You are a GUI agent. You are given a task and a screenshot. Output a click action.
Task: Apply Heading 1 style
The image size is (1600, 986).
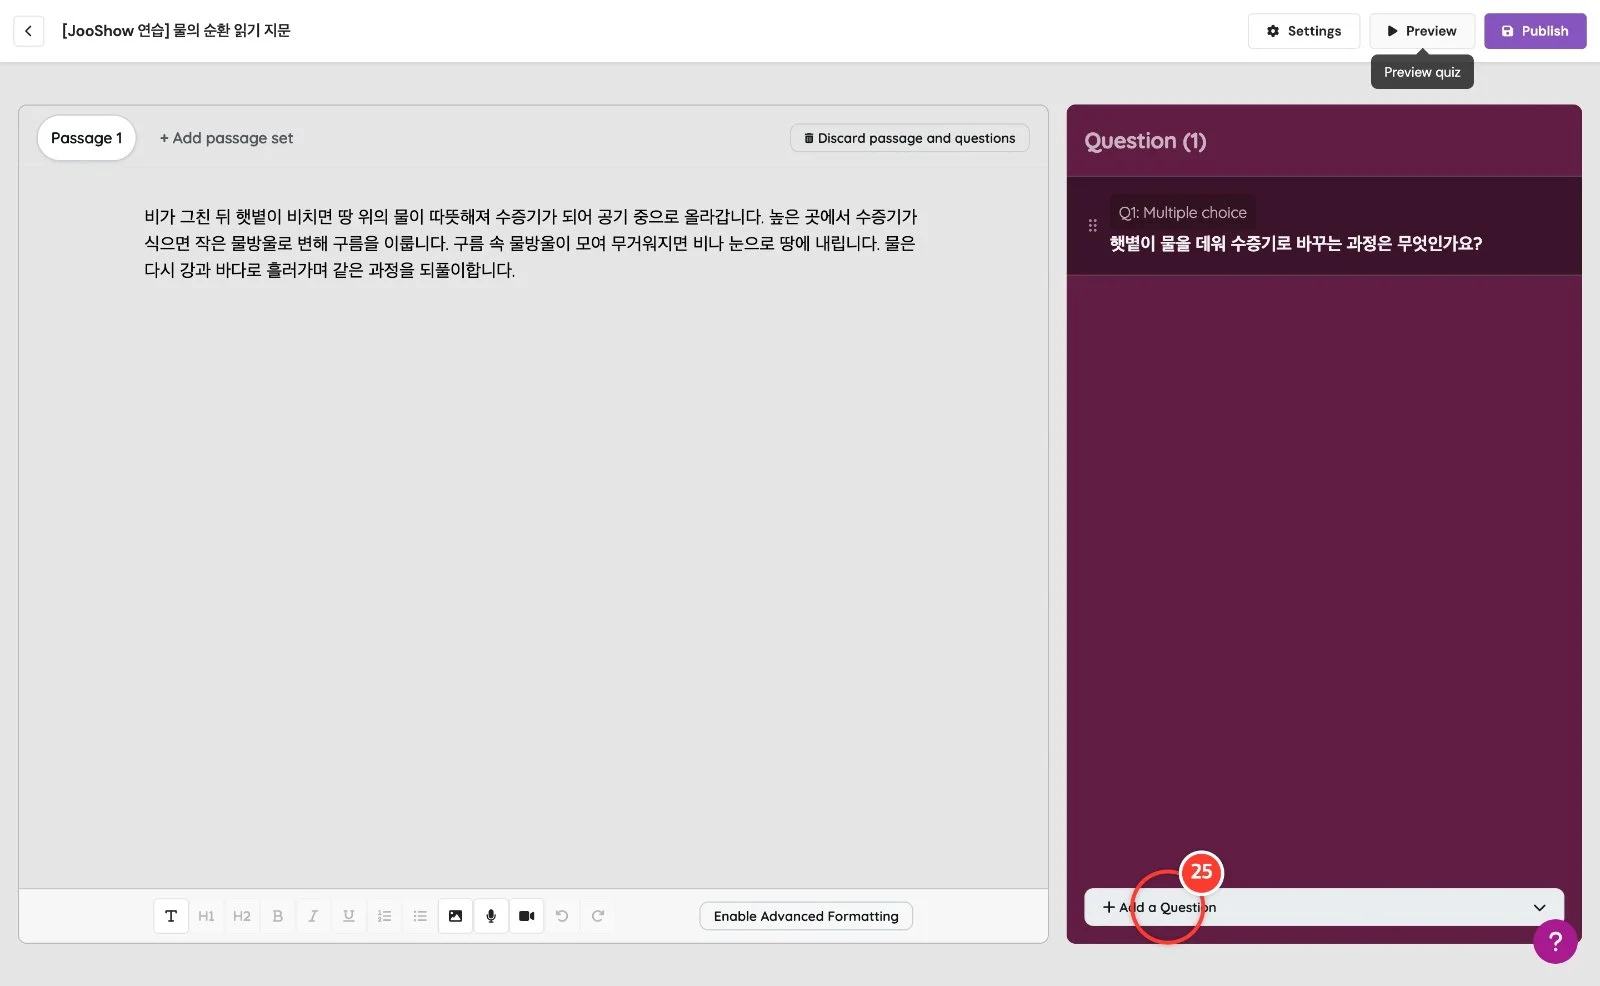206,916
